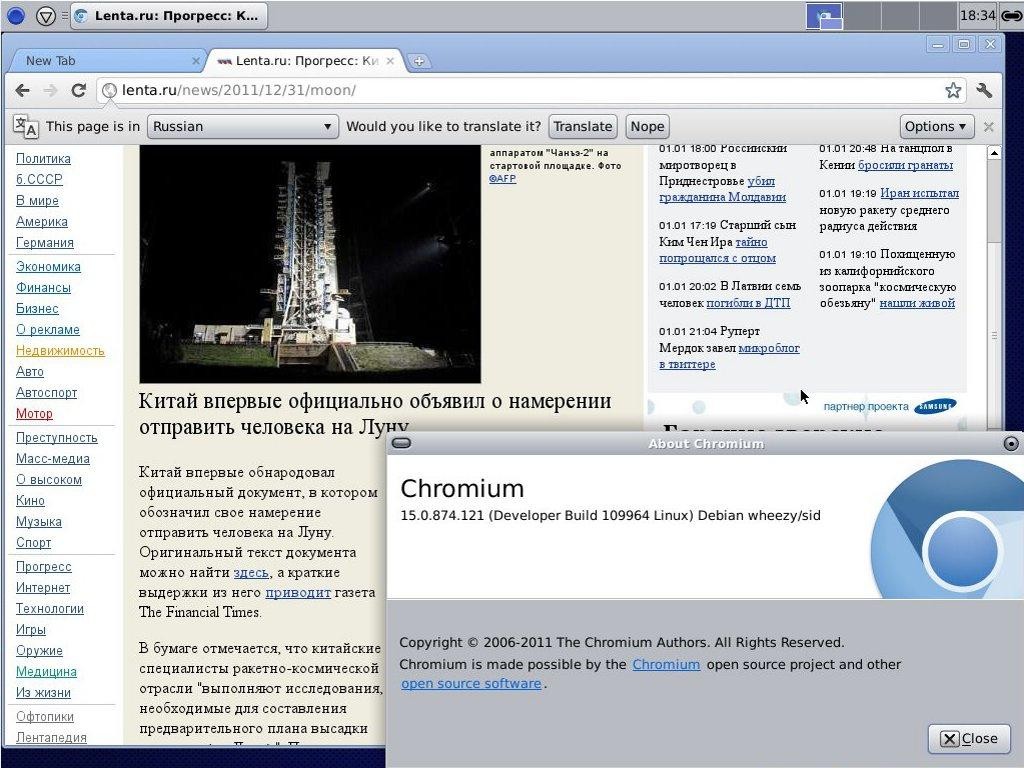
Task: Open the red Мотор sidebar link
Action: (34, 413)
